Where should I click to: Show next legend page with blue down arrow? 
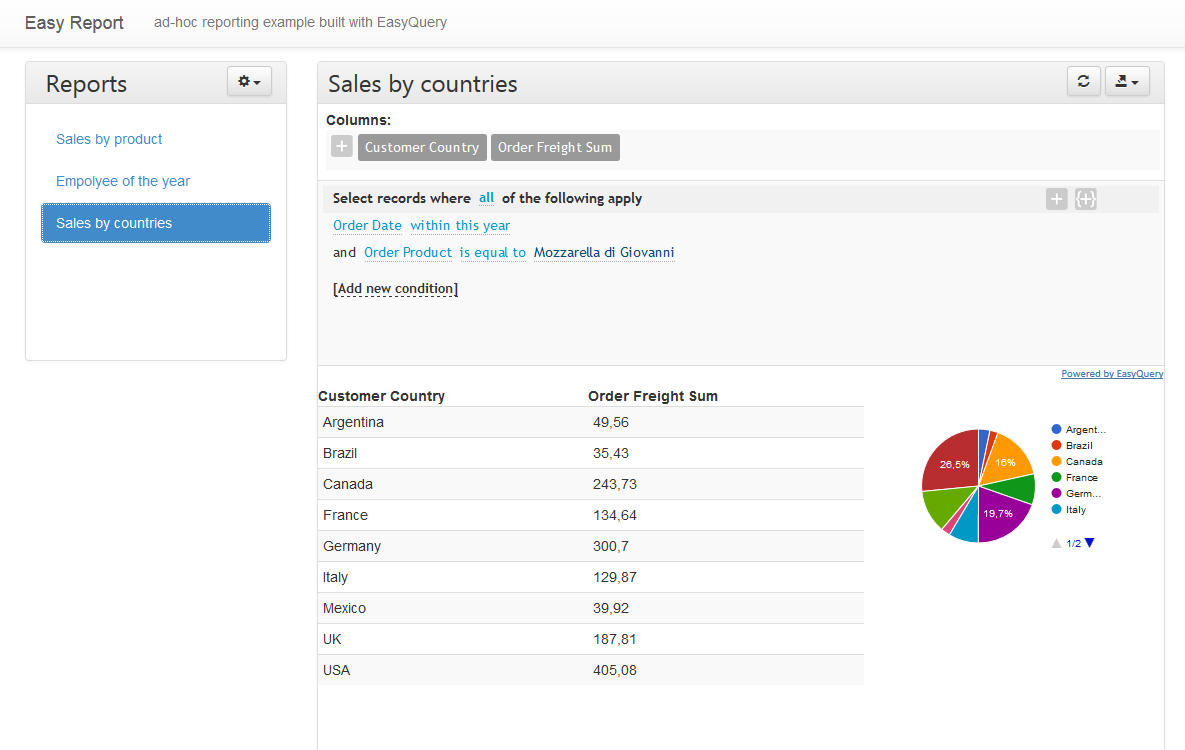coord(1088,542)
